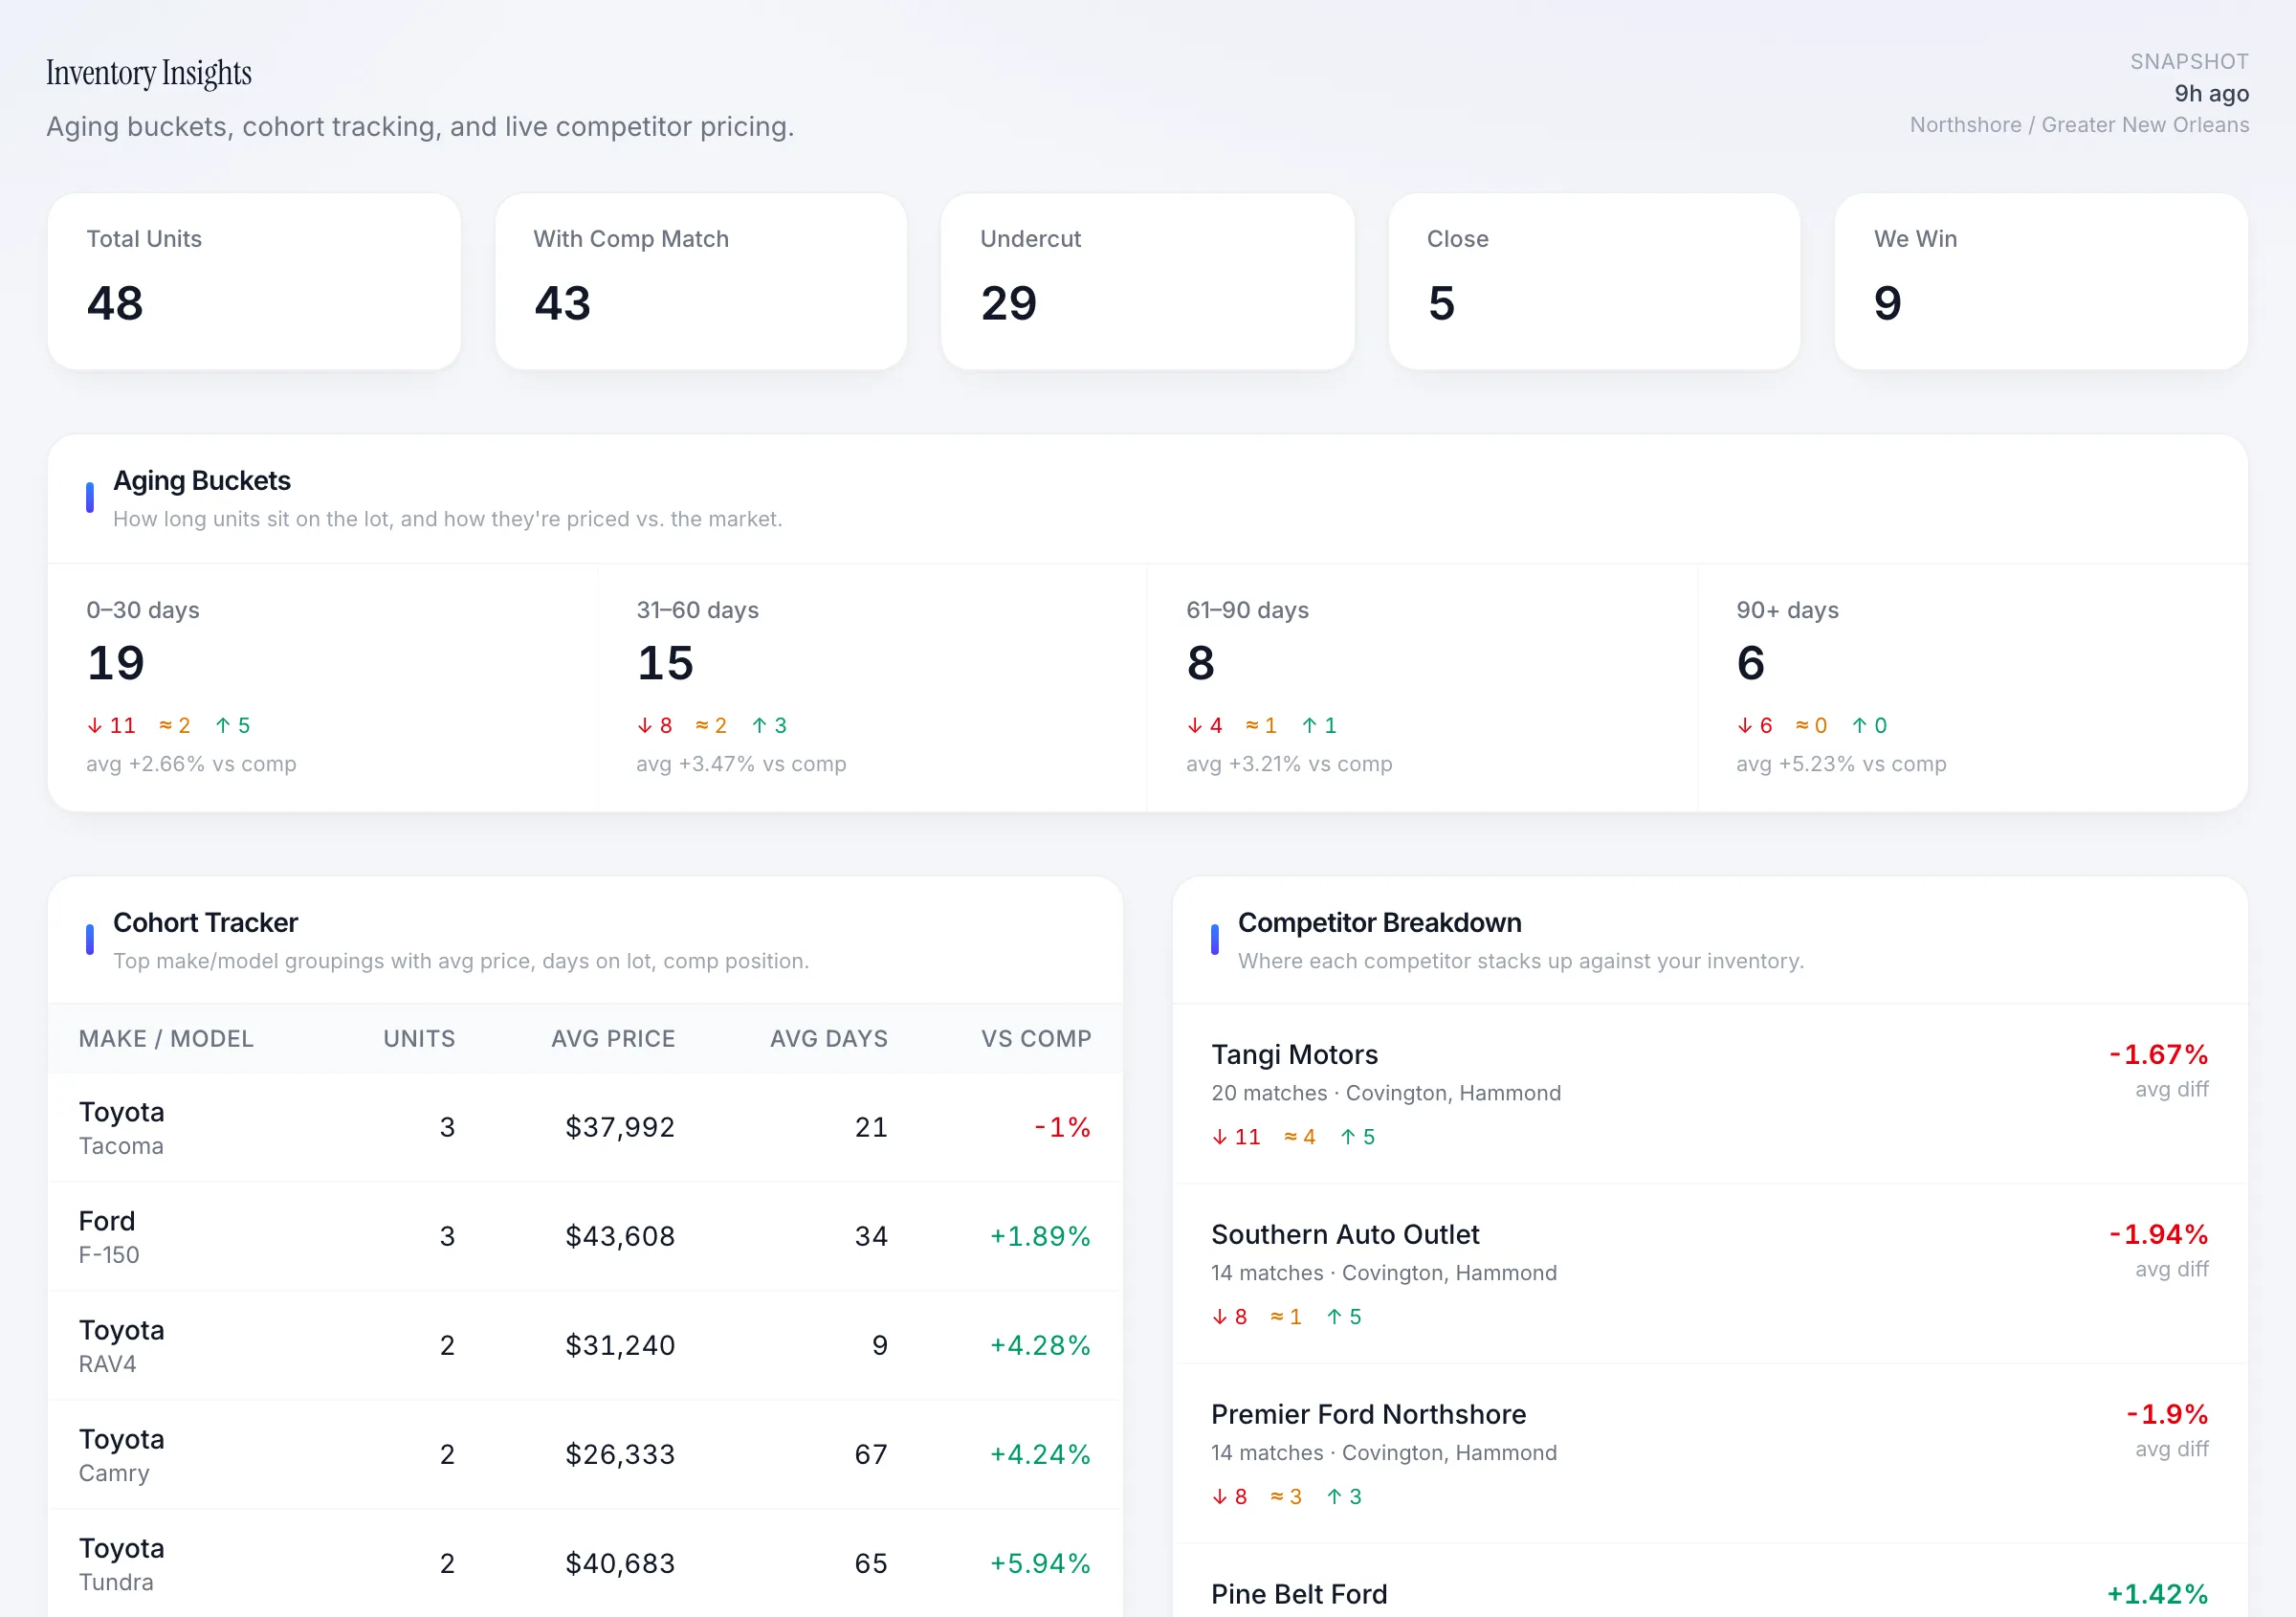The image size is (2296, 1617).
Task: Sort by AVG DAYS column header
Action: [828, 1038]
